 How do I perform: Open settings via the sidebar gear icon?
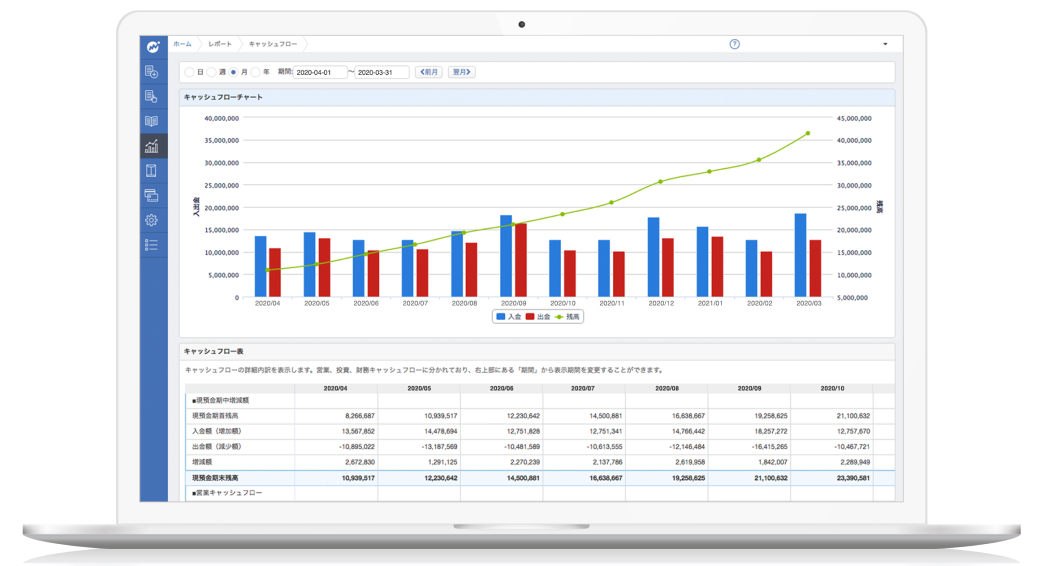coord(152,220)
